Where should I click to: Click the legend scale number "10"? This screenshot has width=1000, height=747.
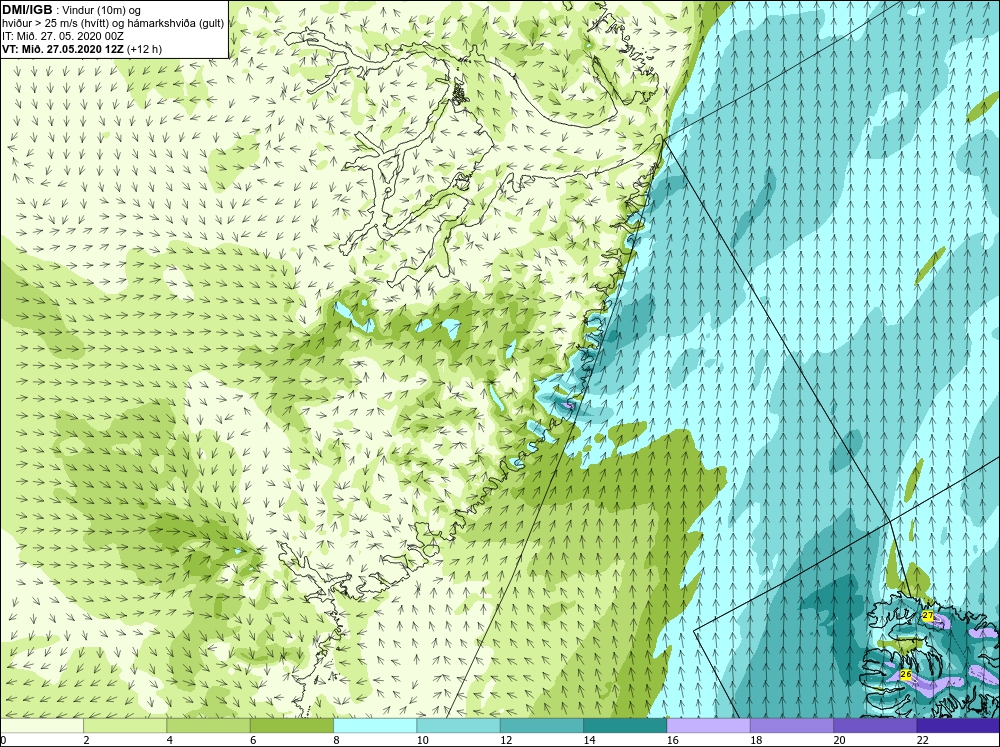pos(423,740)
